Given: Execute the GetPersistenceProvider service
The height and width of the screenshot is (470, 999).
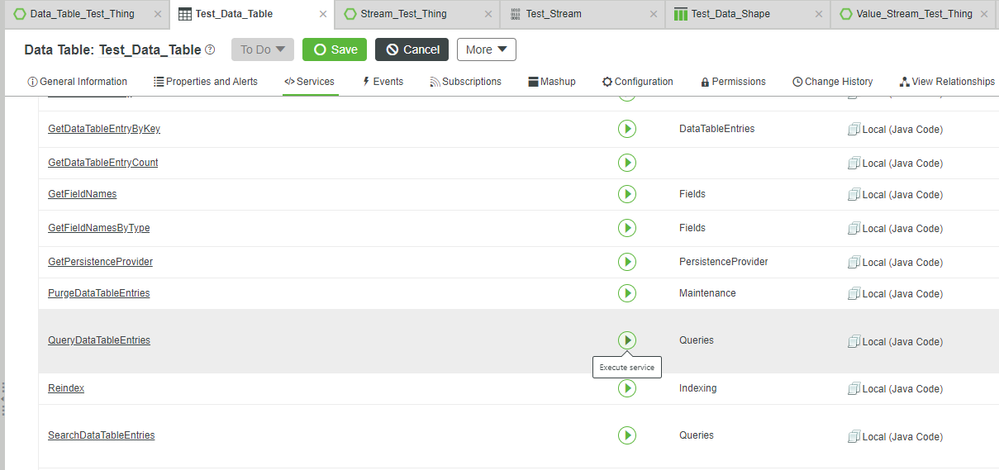Looking at the screenshot, I should coord(627,262).
